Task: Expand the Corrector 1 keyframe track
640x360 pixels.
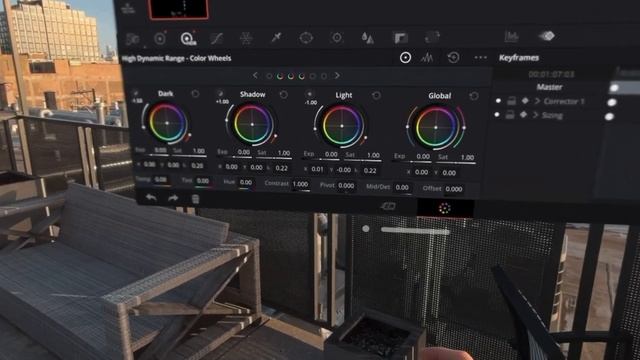Action: tap(538, 101)
